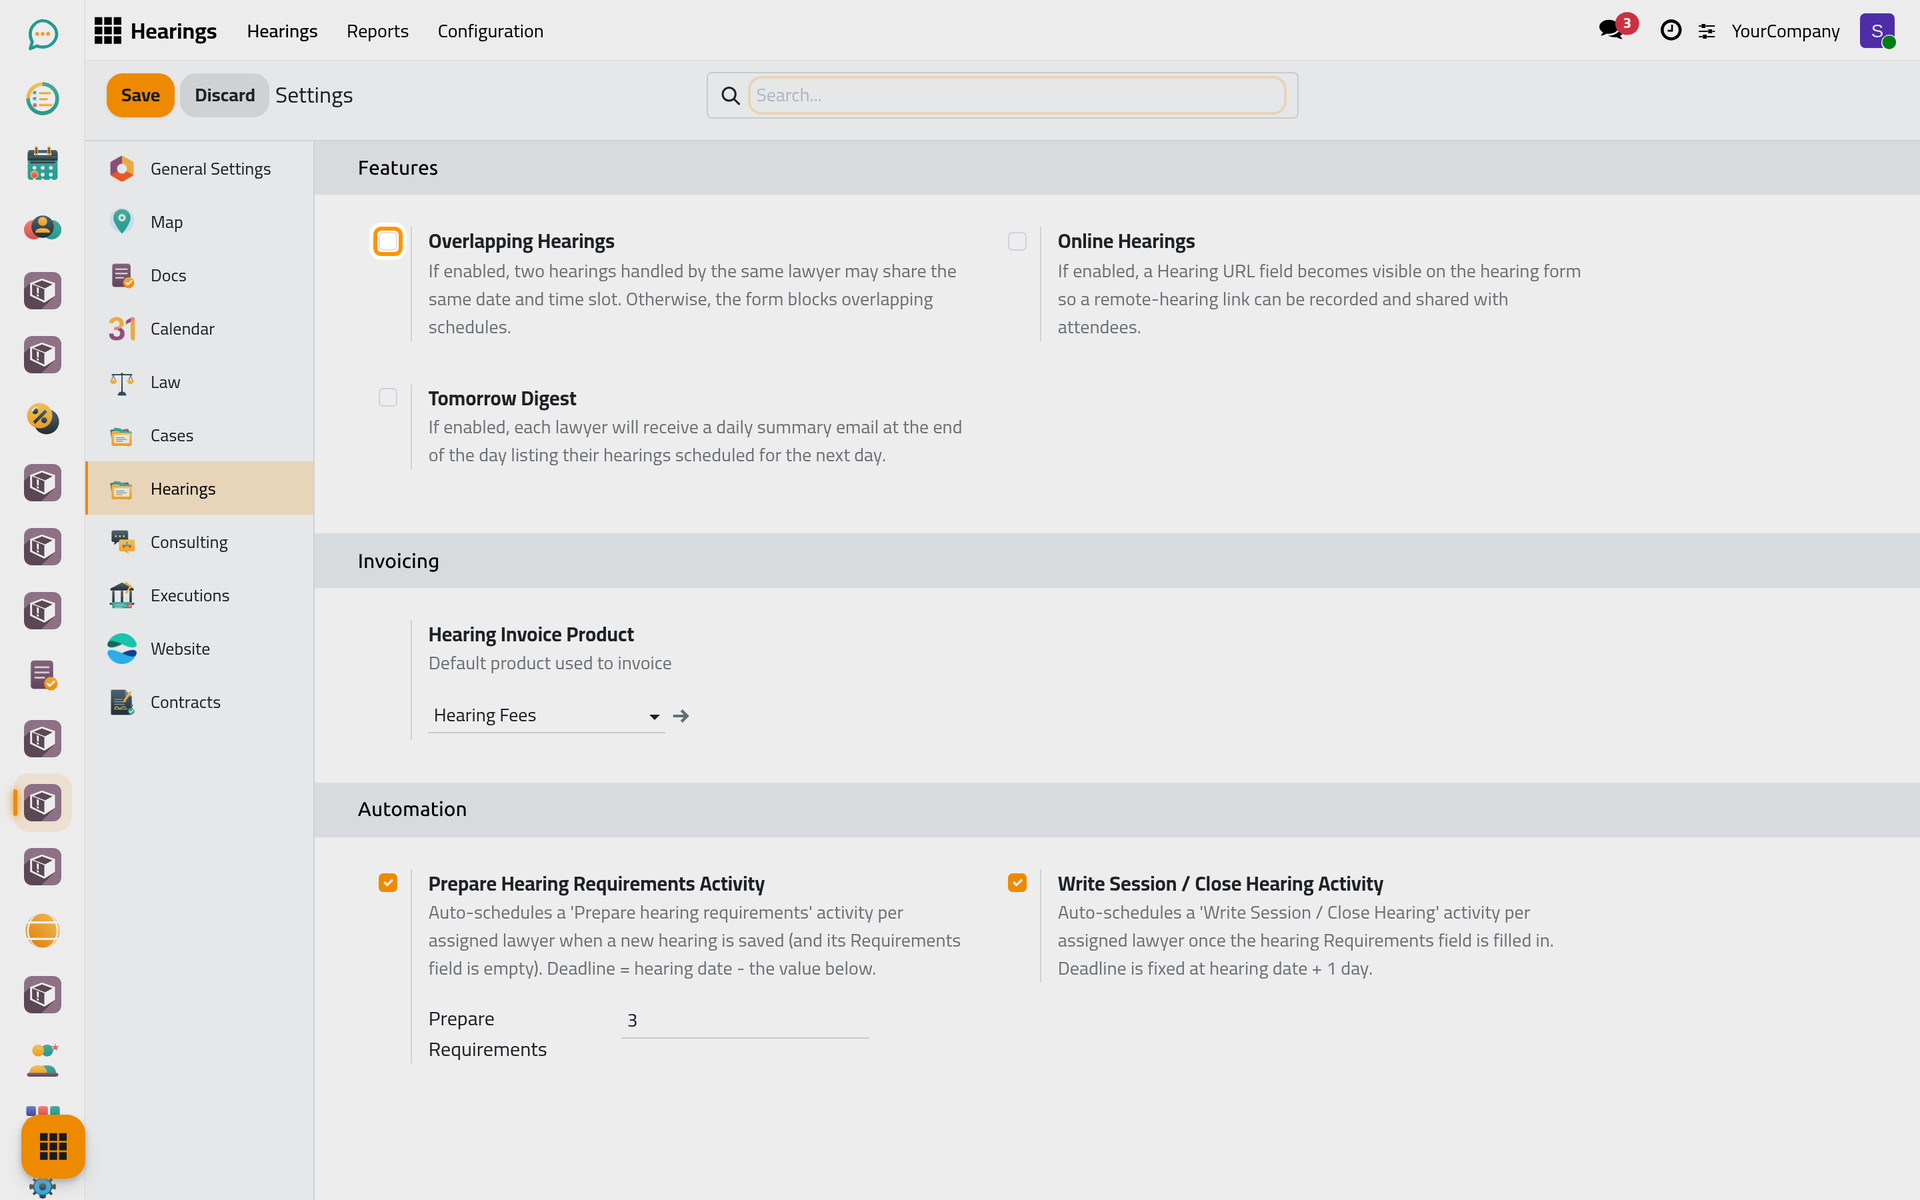Open the Contacts app in left dock
Screen dimensions: 1920x1200
tap(42, 227)
